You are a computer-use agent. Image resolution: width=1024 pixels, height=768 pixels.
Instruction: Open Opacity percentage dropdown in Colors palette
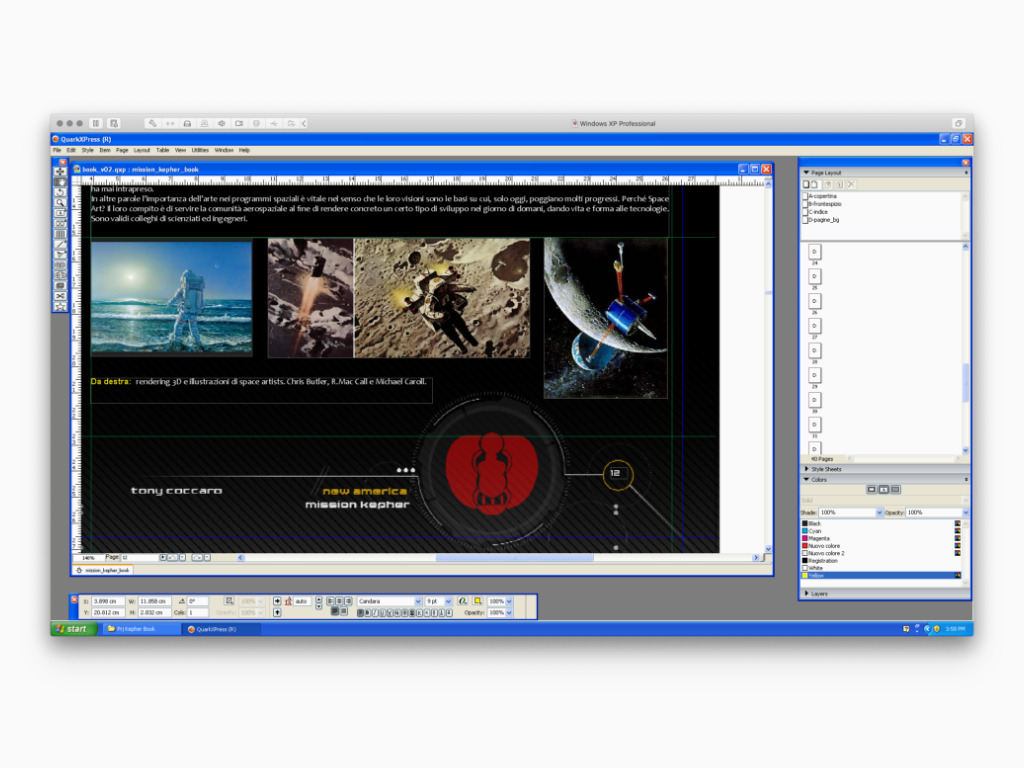pyautogui.click(x=965, y=513)
